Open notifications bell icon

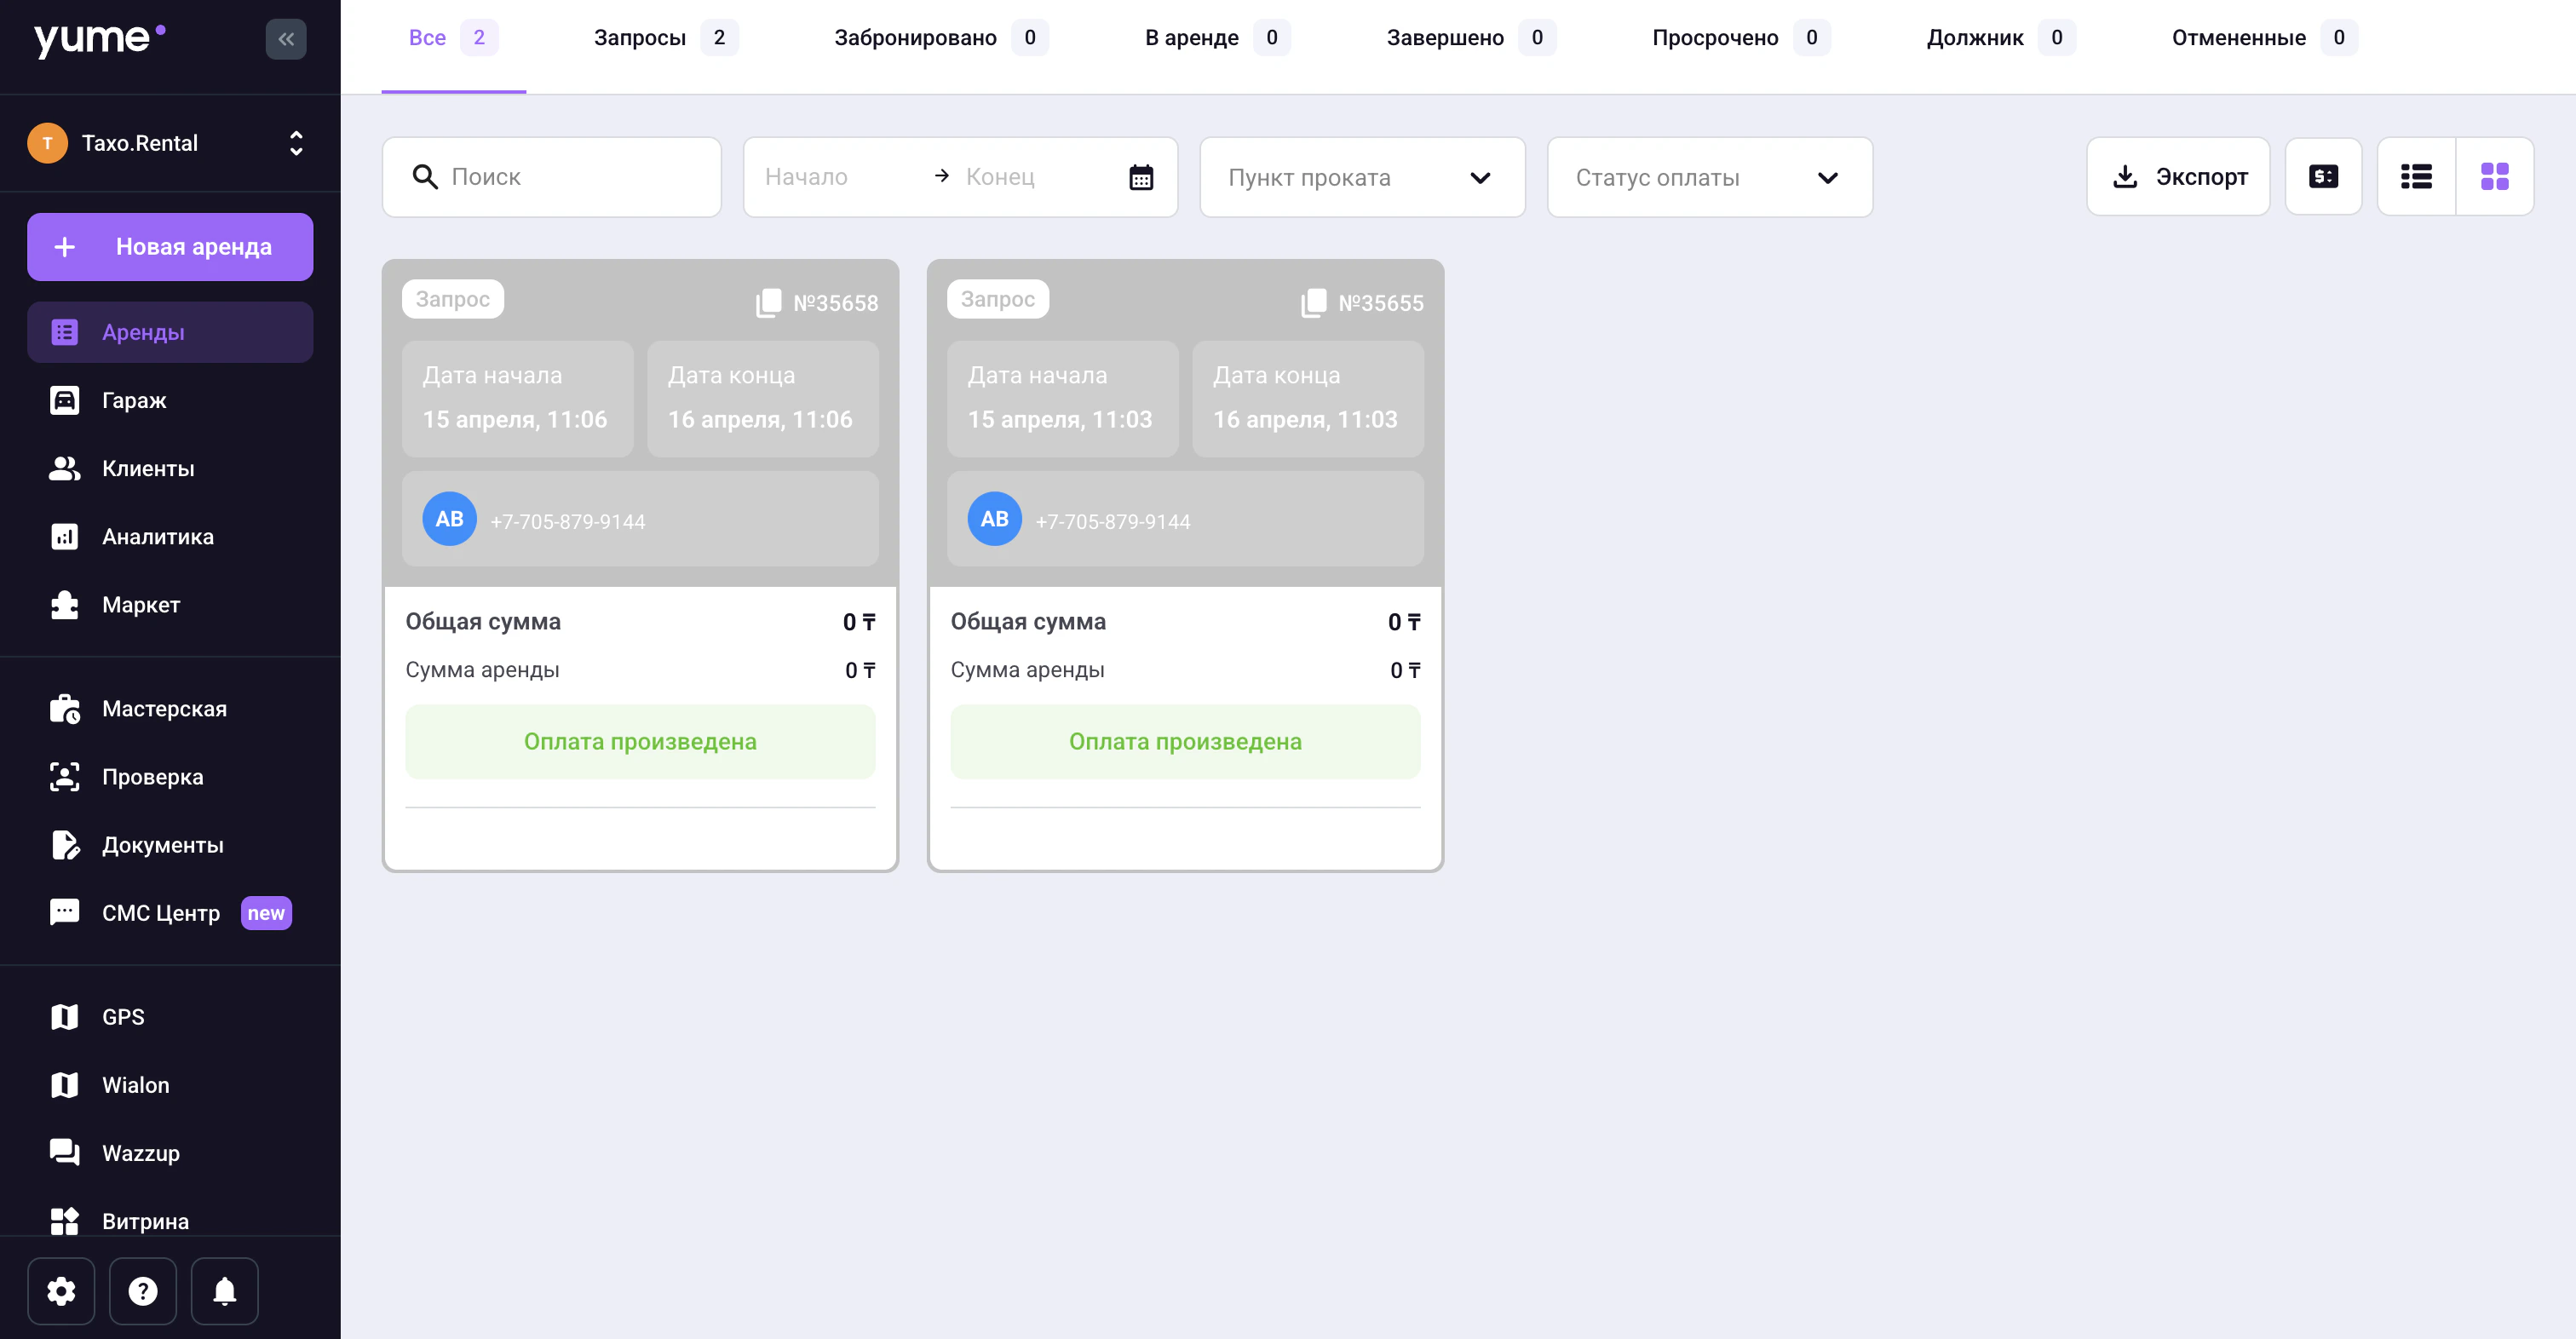click(225, 1291)
